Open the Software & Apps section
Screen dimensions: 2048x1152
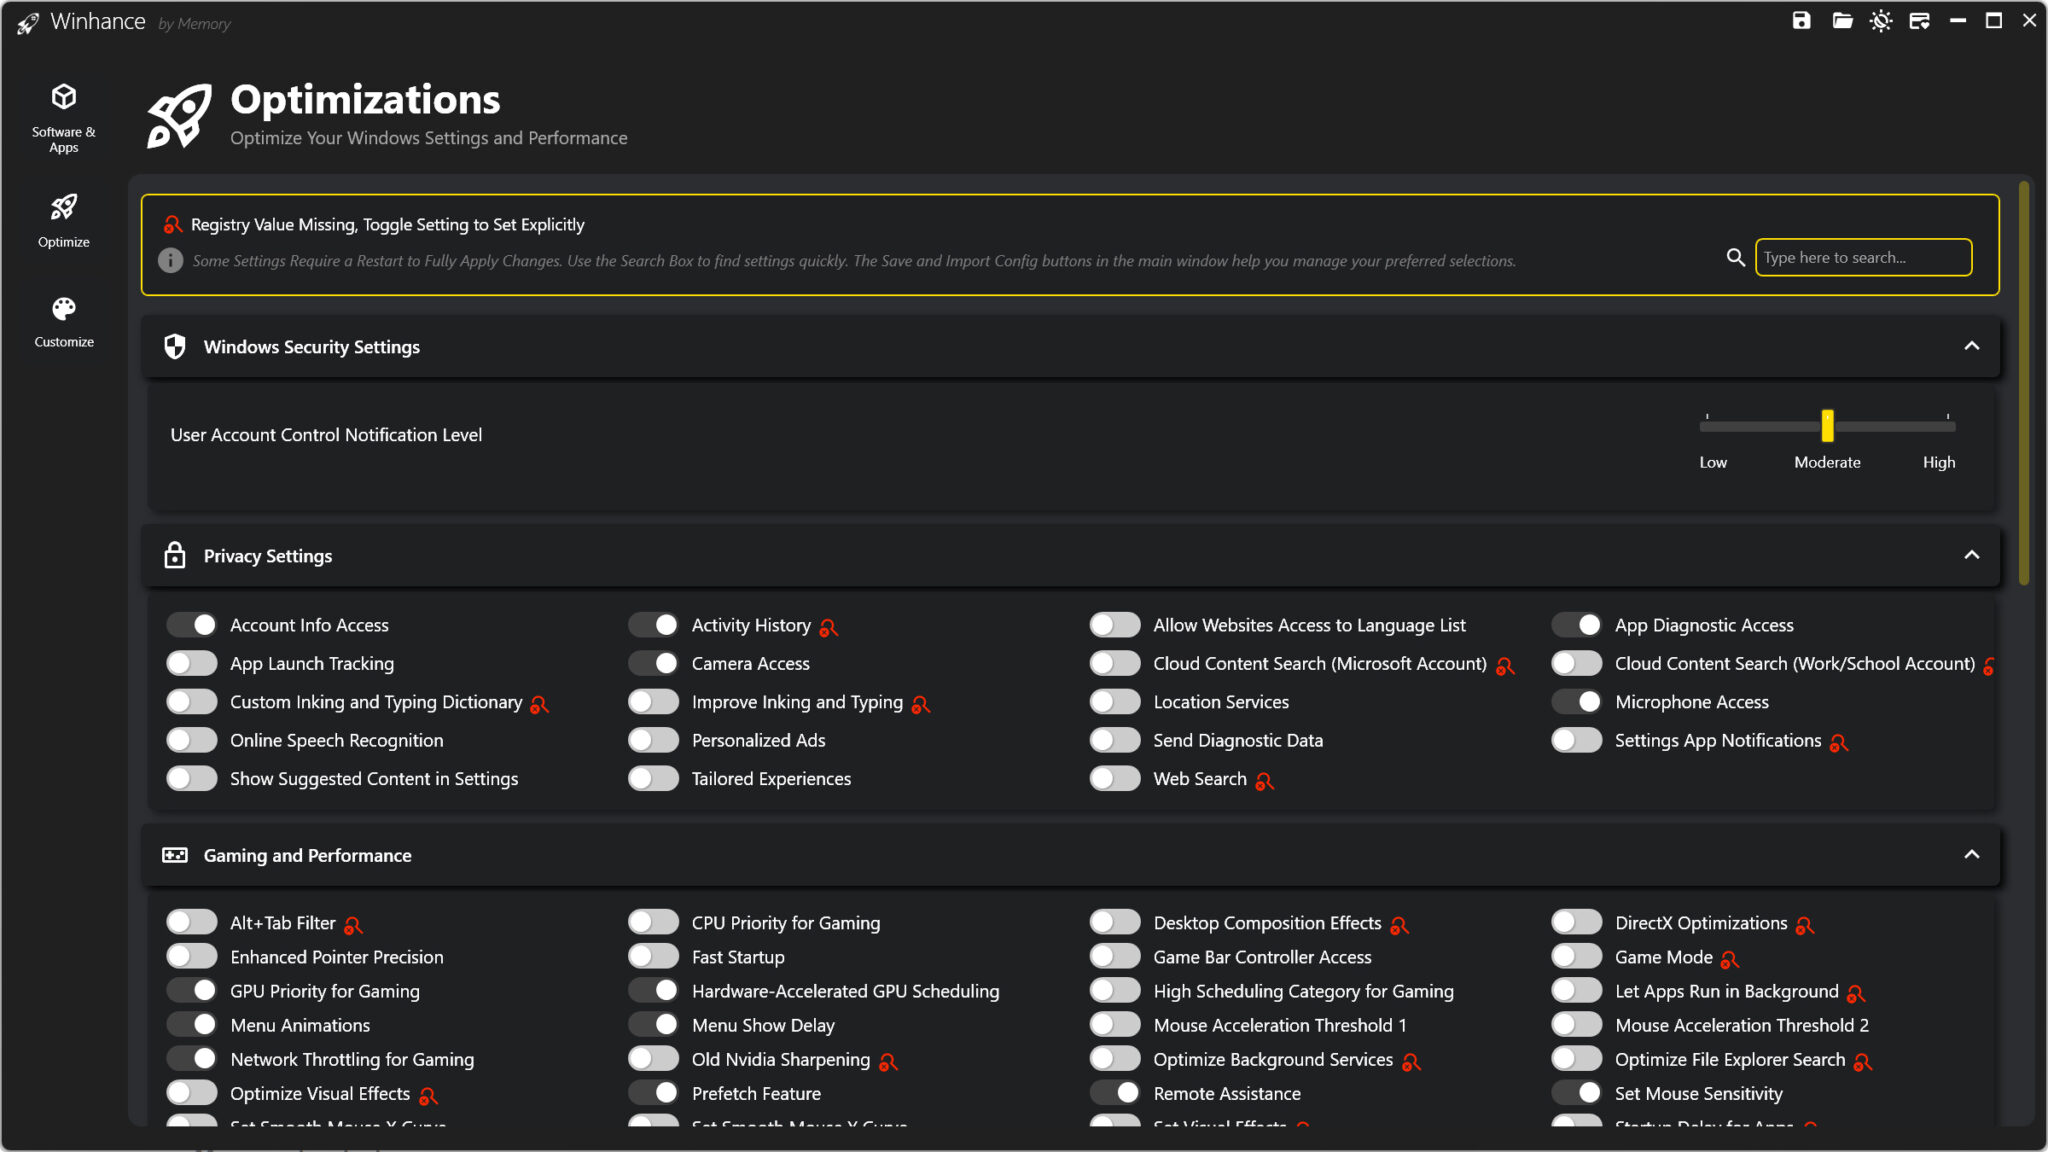tap(63, 115)
